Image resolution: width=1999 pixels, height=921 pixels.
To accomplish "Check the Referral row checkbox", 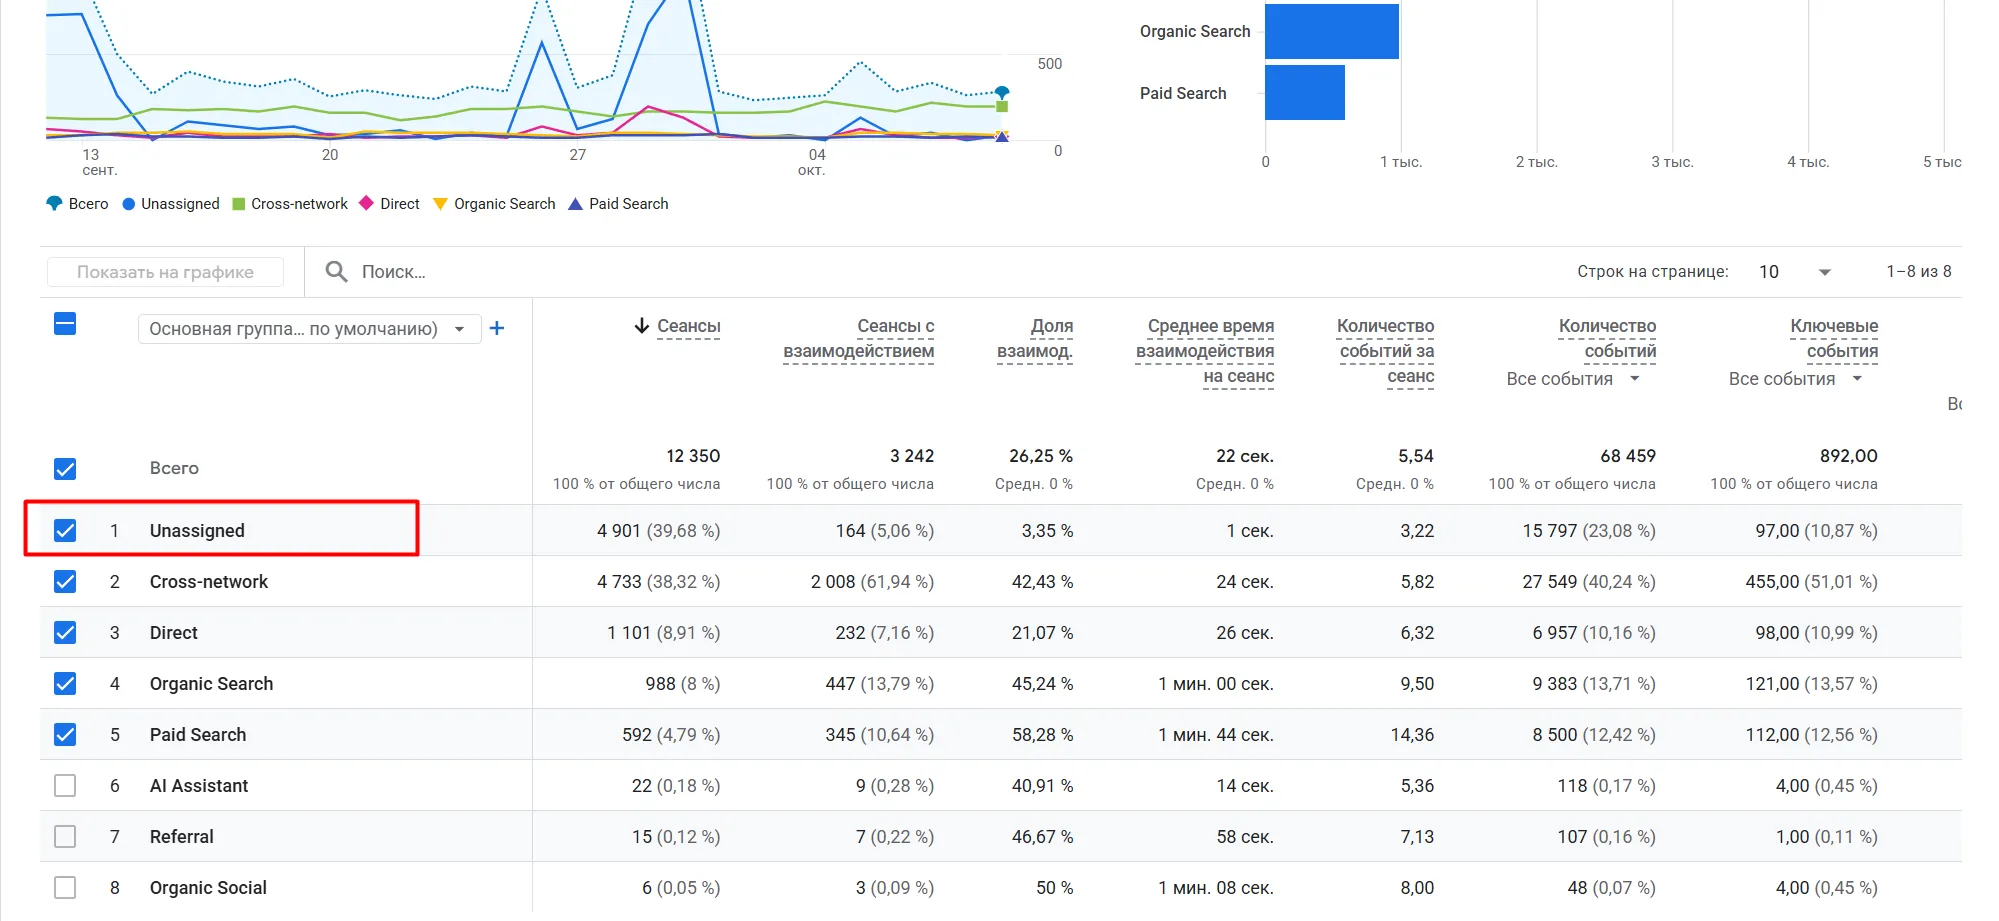I will click(65, 836).
